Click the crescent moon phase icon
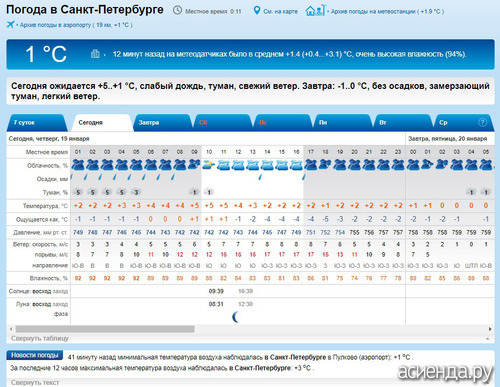The width and height of the screenshot is (500, 387). tap(235, 317)
